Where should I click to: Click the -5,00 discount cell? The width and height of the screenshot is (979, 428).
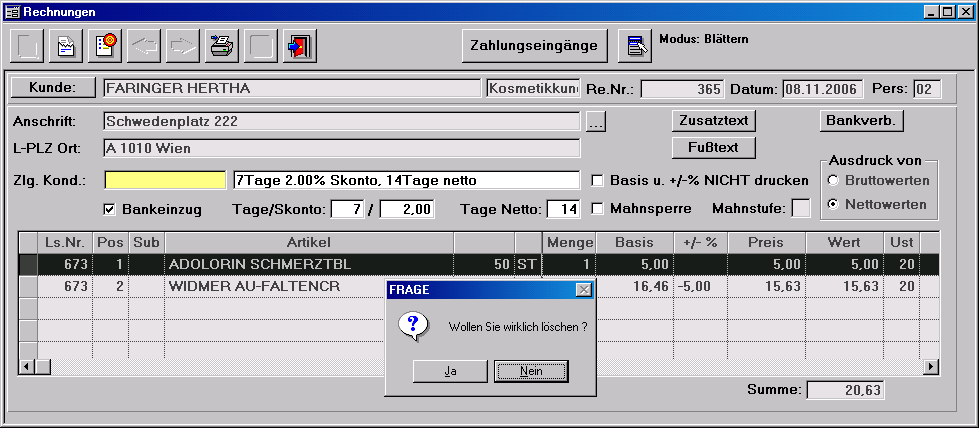(x=700, y=287)
